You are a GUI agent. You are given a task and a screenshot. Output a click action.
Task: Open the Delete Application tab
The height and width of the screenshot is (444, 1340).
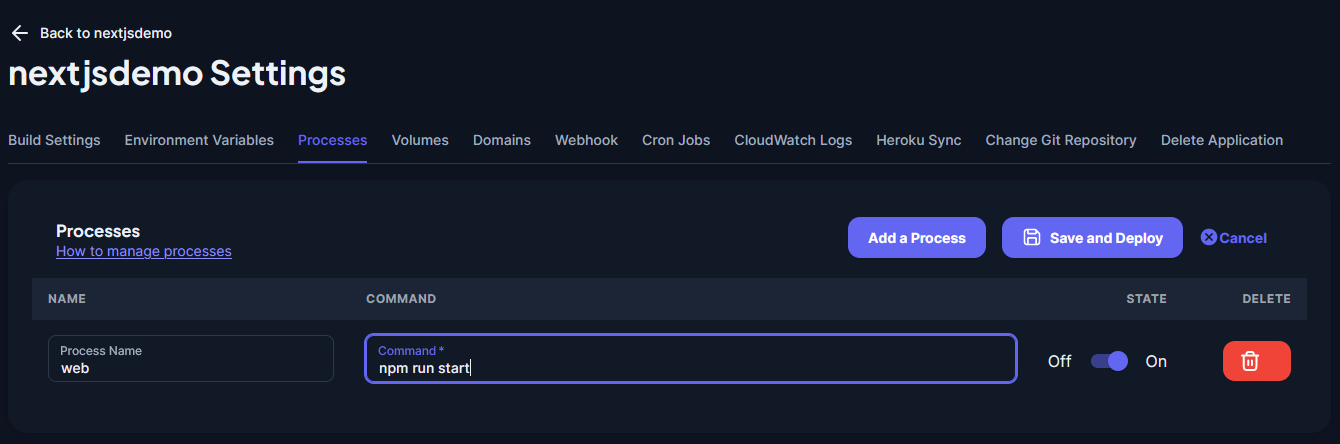pyautogui.click(x=1221, y=140)
